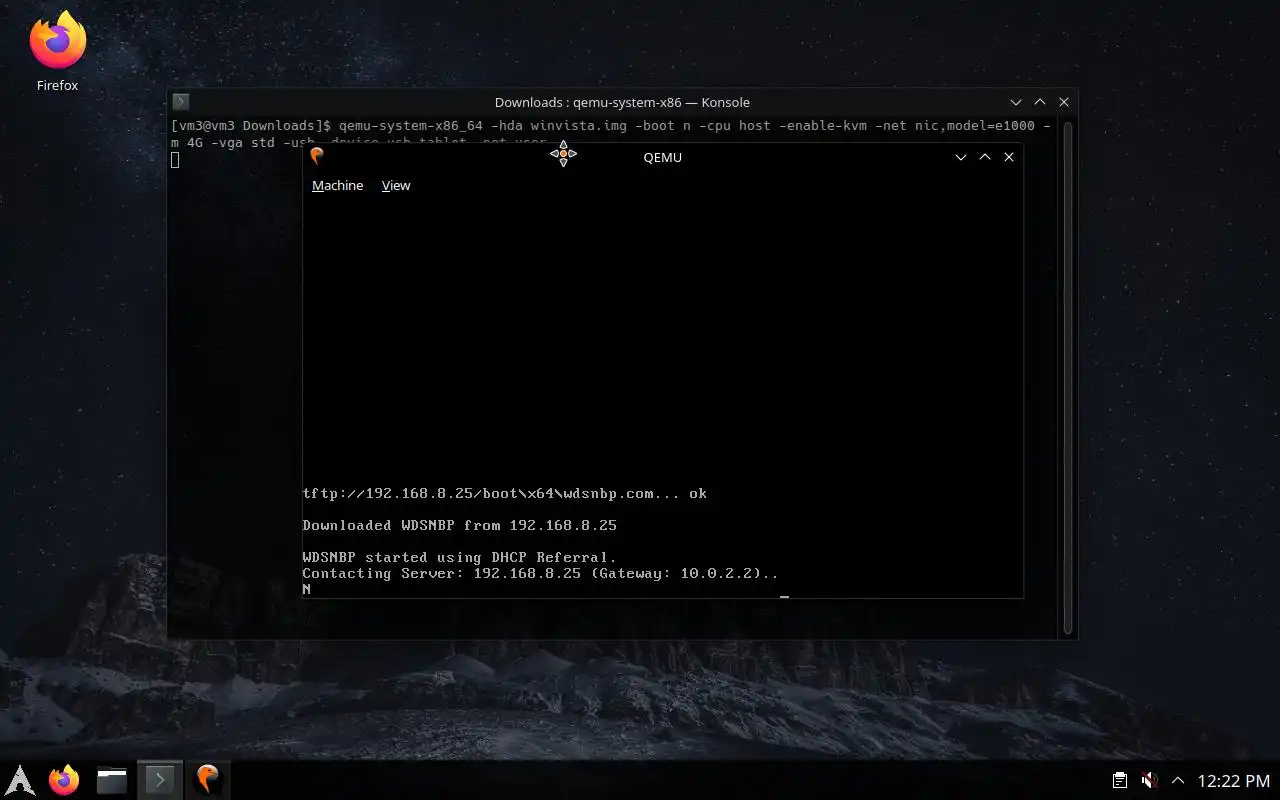Minimize the Konsole window
Image resolution: width=1280 pixels, height=800 pixels.
[1016, 102]
